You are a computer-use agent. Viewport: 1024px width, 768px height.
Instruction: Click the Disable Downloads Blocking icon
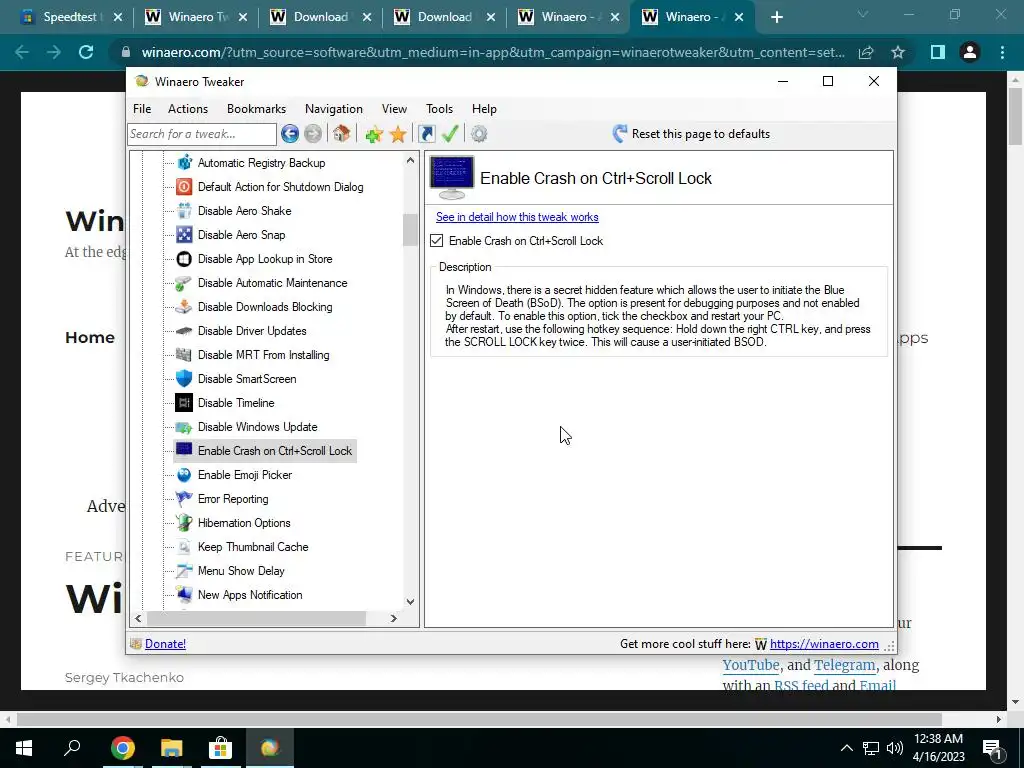(184, 307)
